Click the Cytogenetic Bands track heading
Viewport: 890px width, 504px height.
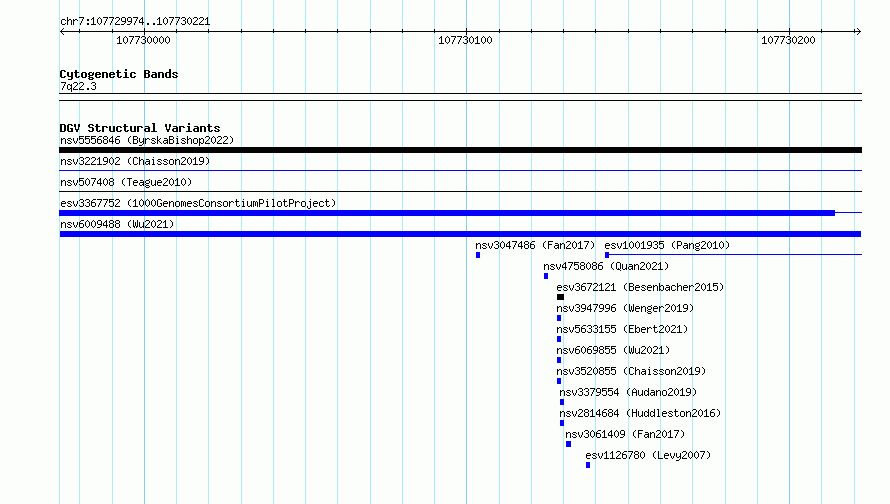coord(119,74)
